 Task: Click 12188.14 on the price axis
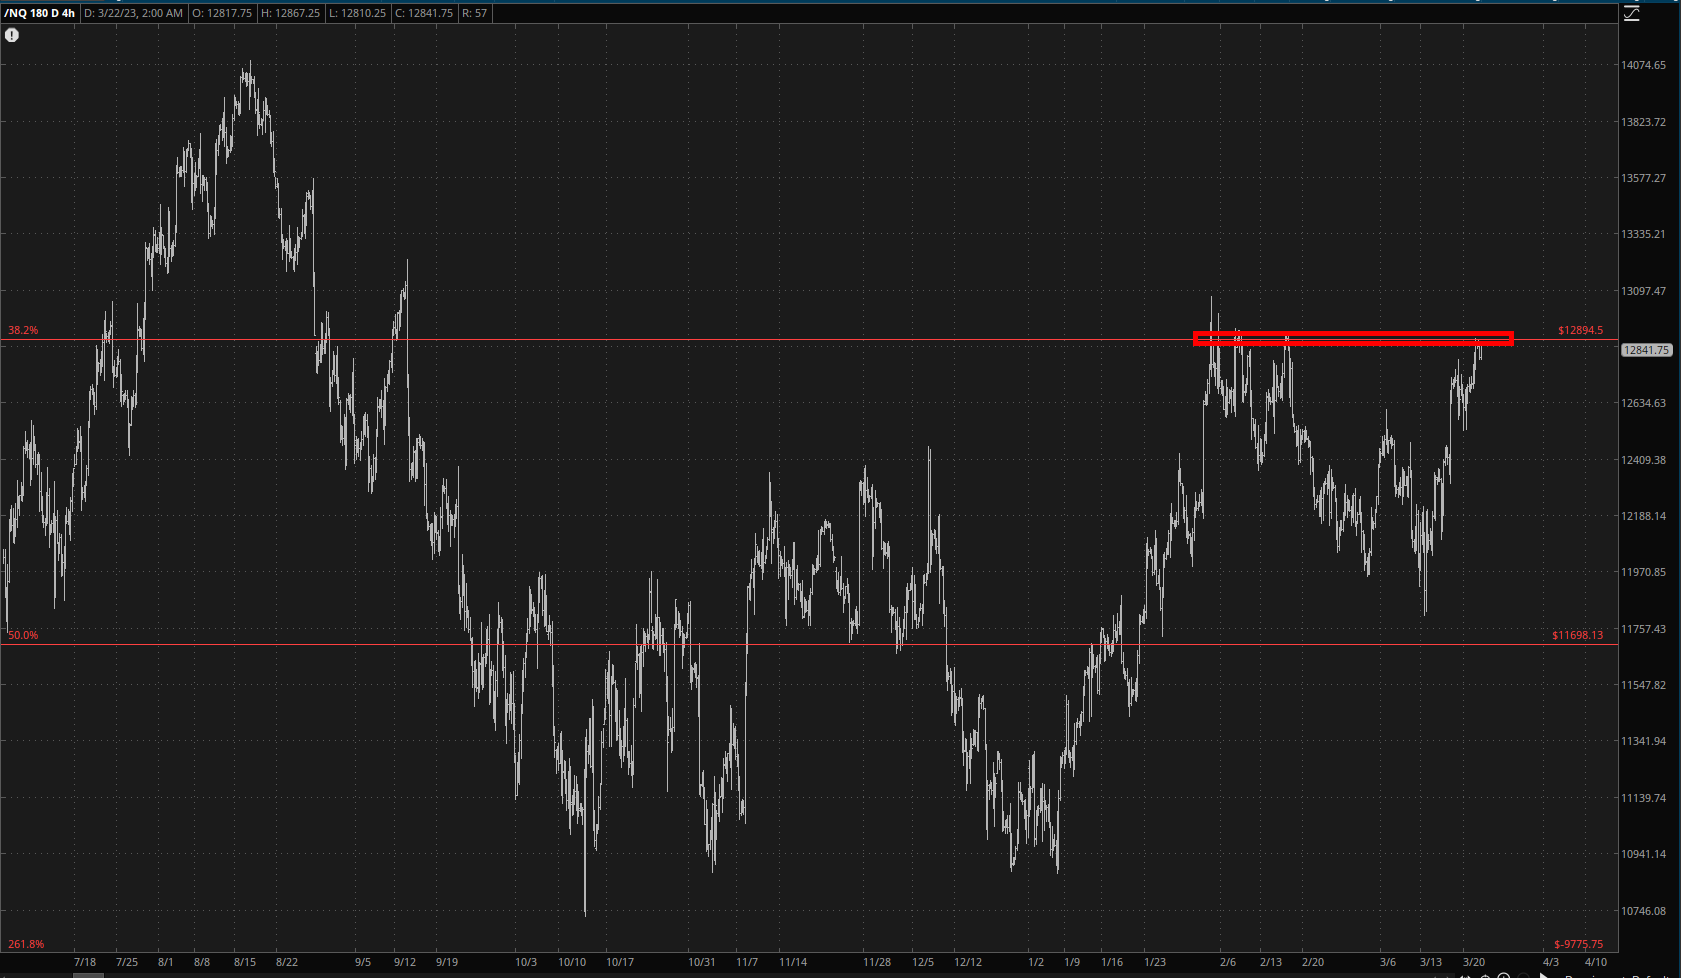pos(1643,516)
